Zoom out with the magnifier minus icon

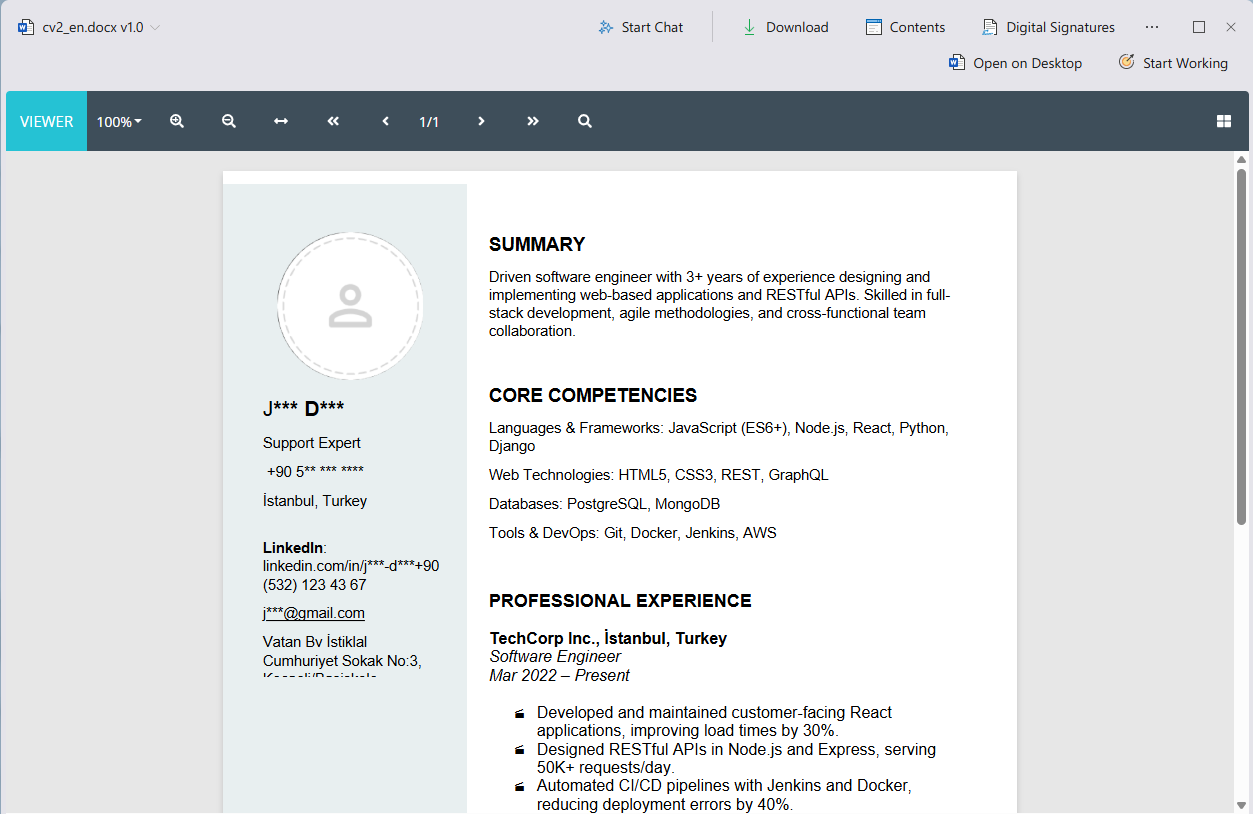[229, 121]
